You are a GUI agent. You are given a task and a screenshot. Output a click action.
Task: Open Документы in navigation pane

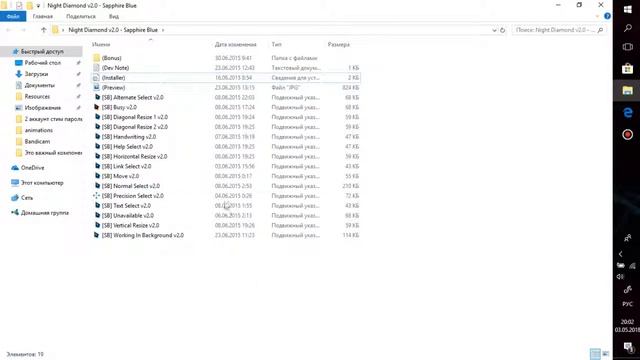click(40, 85)
